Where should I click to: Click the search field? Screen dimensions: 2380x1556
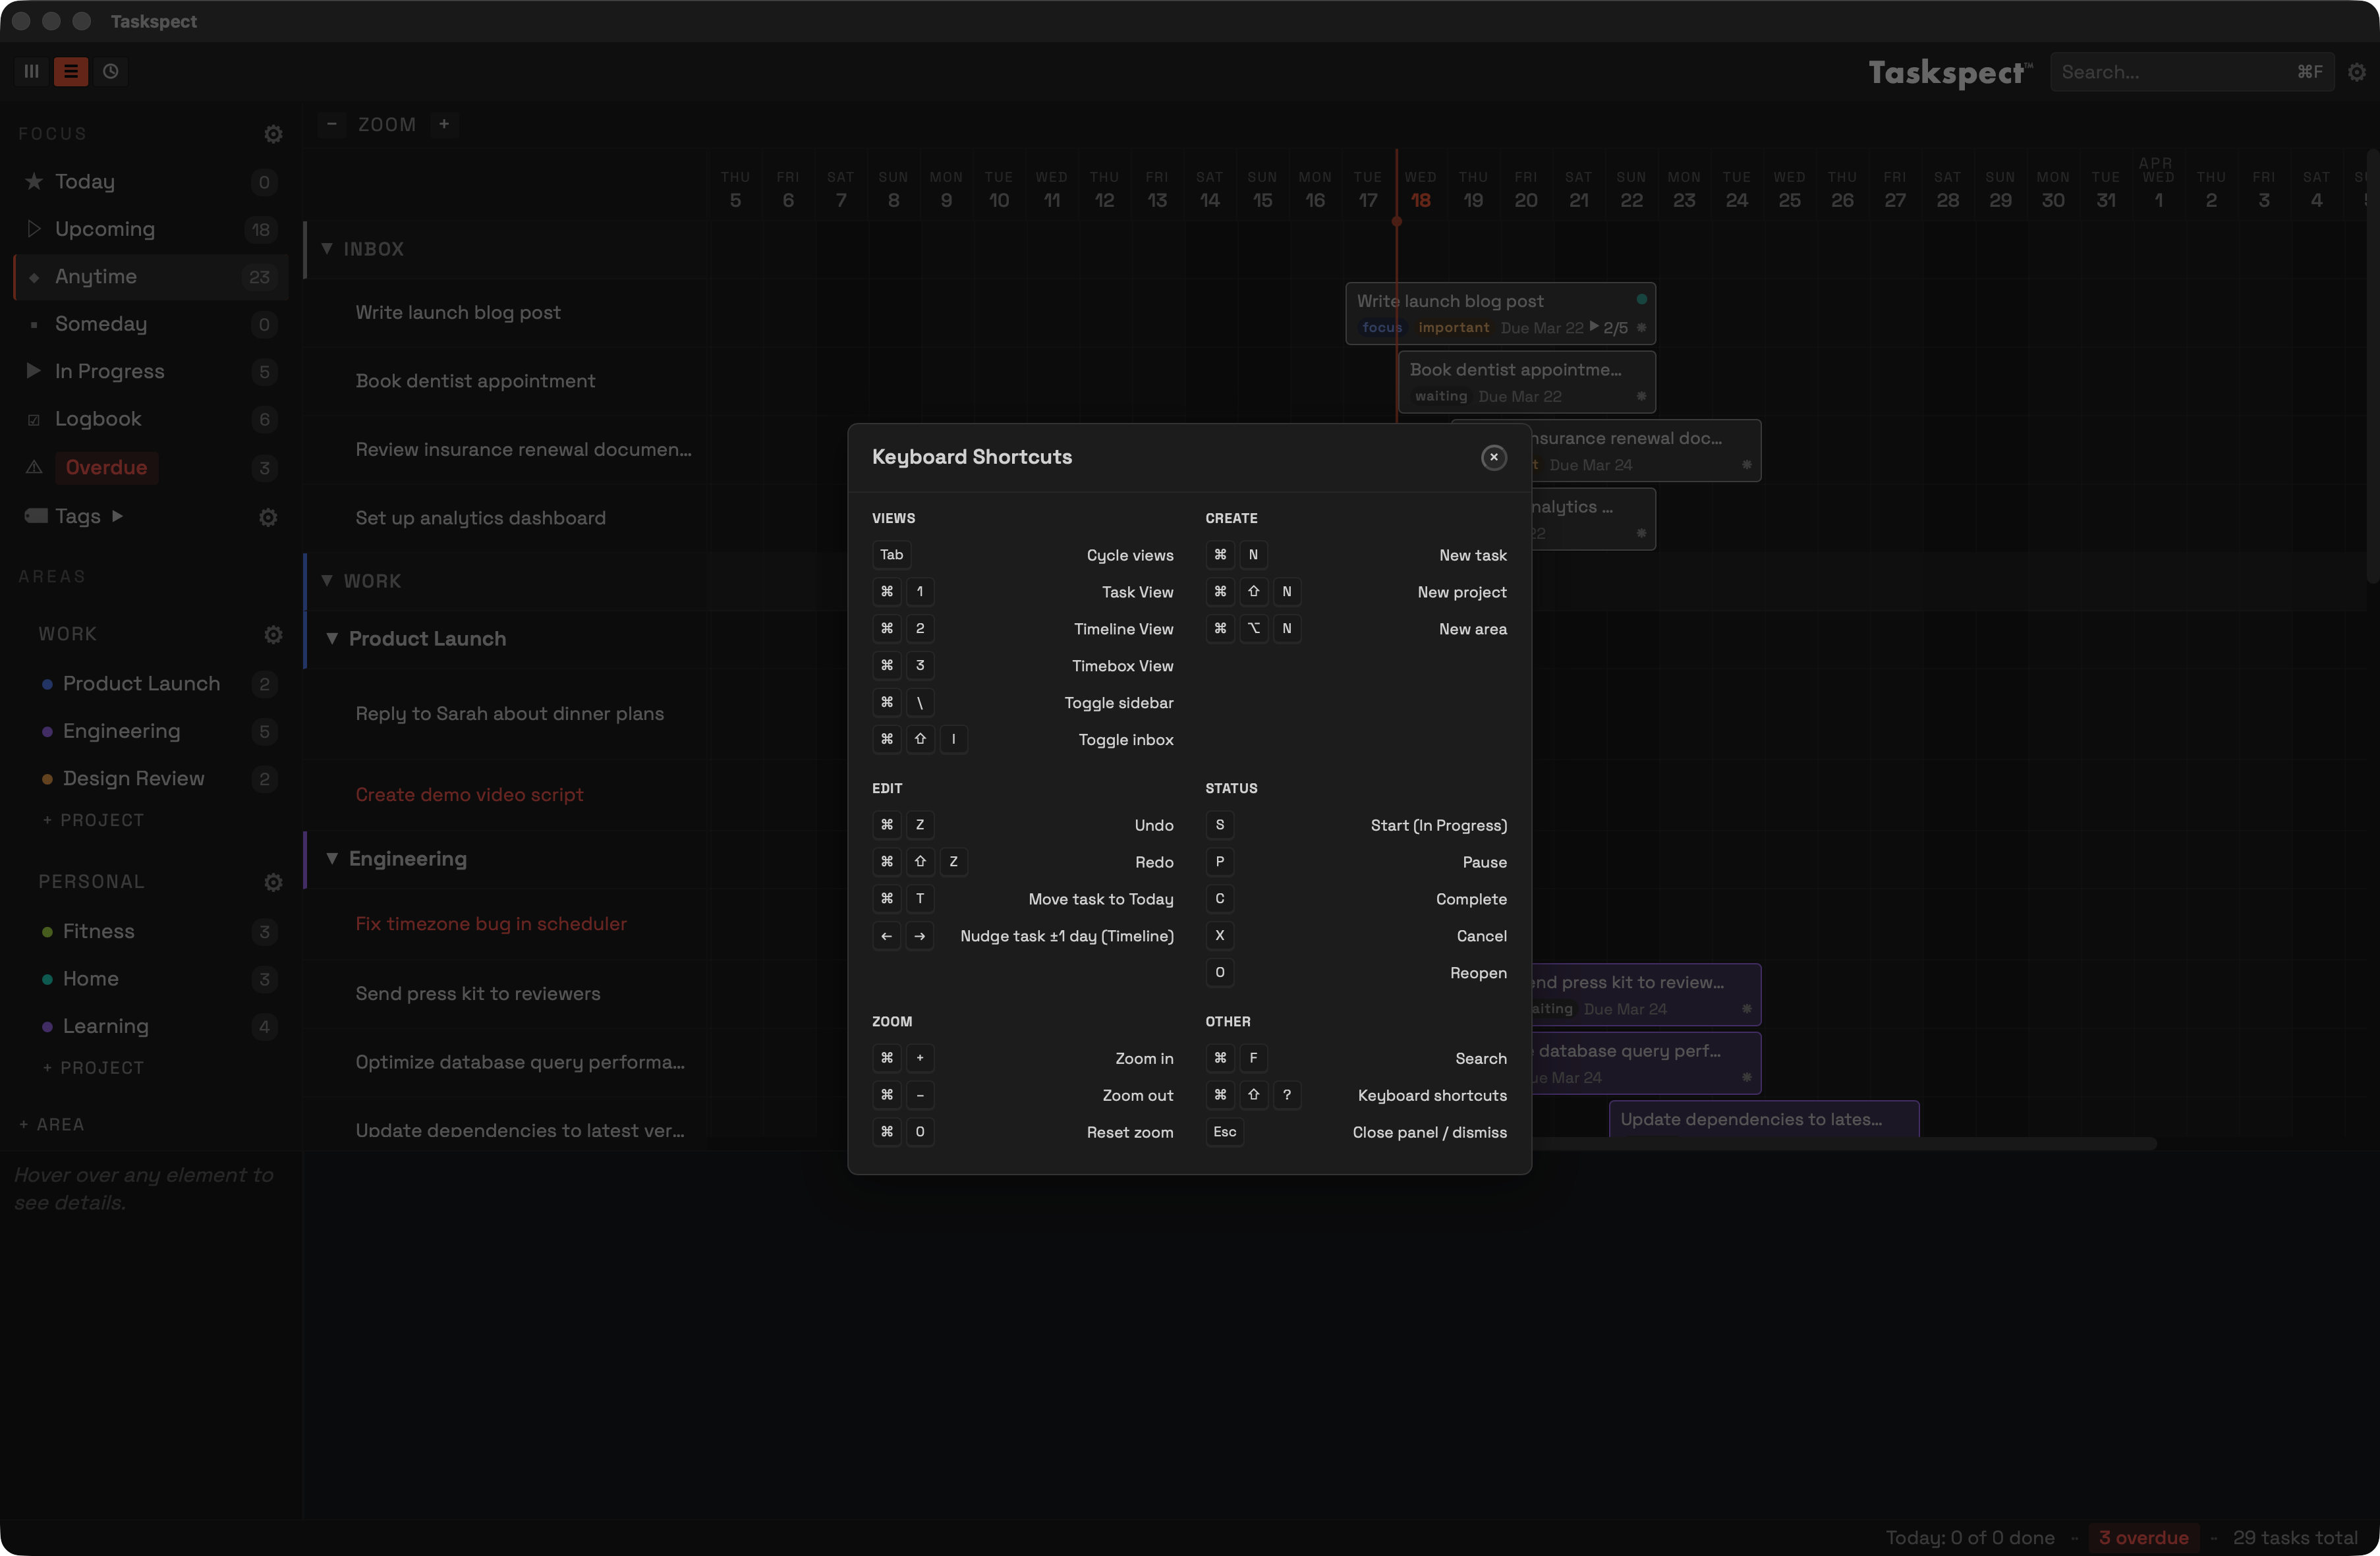point(2190,71)
